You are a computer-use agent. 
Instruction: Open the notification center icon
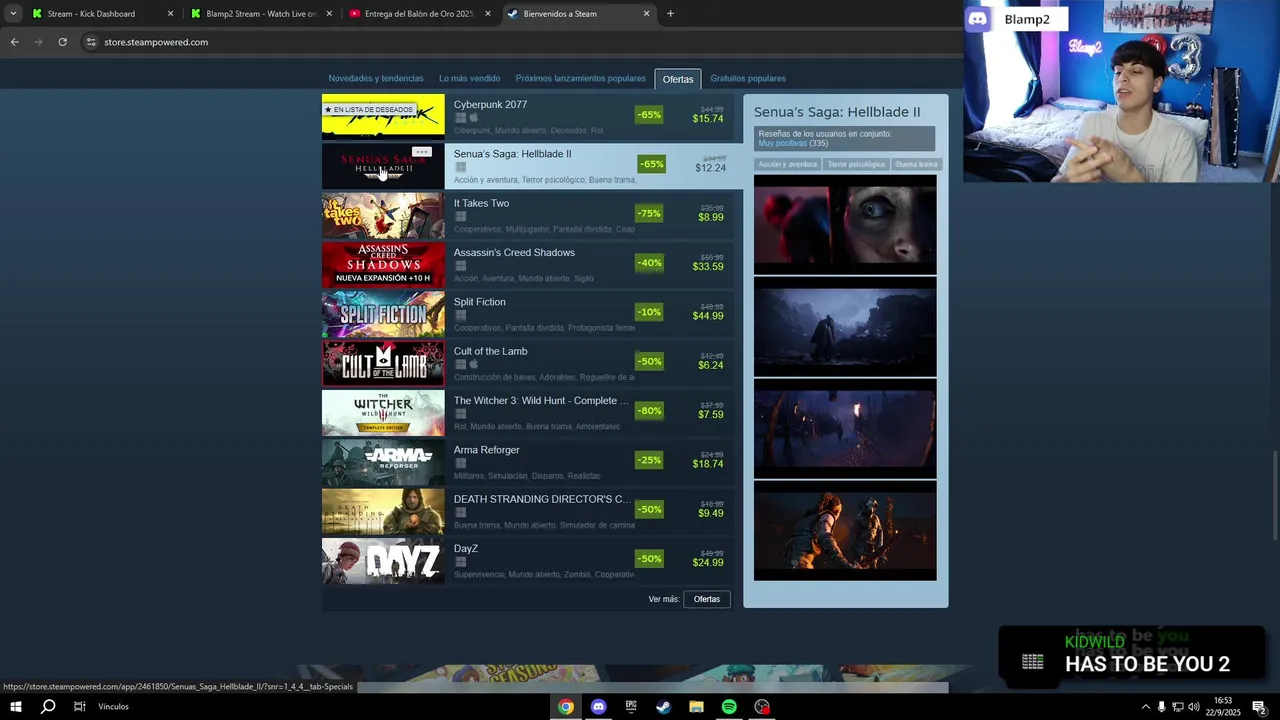pyautogui.click(x=1259, y=707)
